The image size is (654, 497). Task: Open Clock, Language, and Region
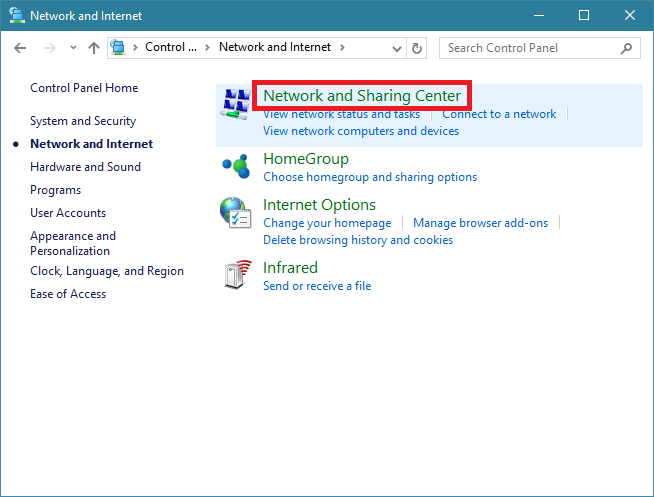click(x=107, y=271)
